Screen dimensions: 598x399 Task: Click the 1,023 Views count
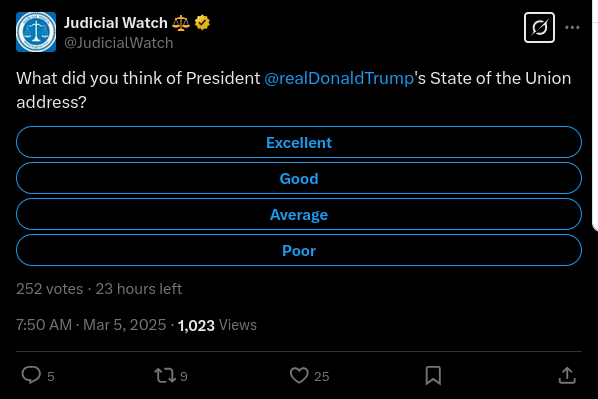tap(217, 325)
